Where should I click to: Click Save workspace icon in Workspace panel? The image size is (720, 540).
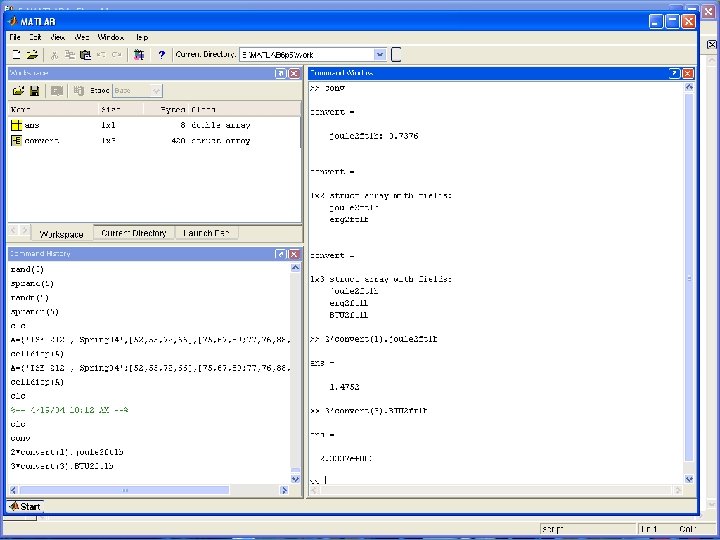click(33, 90)
